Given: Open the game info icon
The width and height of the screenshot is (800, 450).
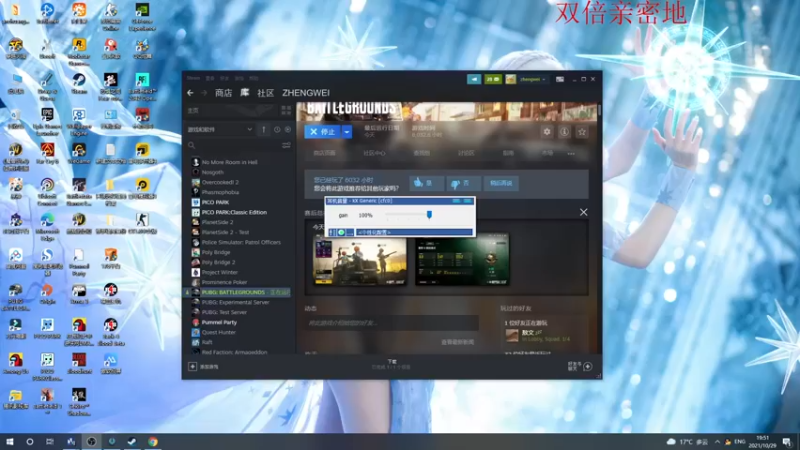Looking at the screenshot, I should (x=564, y=132).
